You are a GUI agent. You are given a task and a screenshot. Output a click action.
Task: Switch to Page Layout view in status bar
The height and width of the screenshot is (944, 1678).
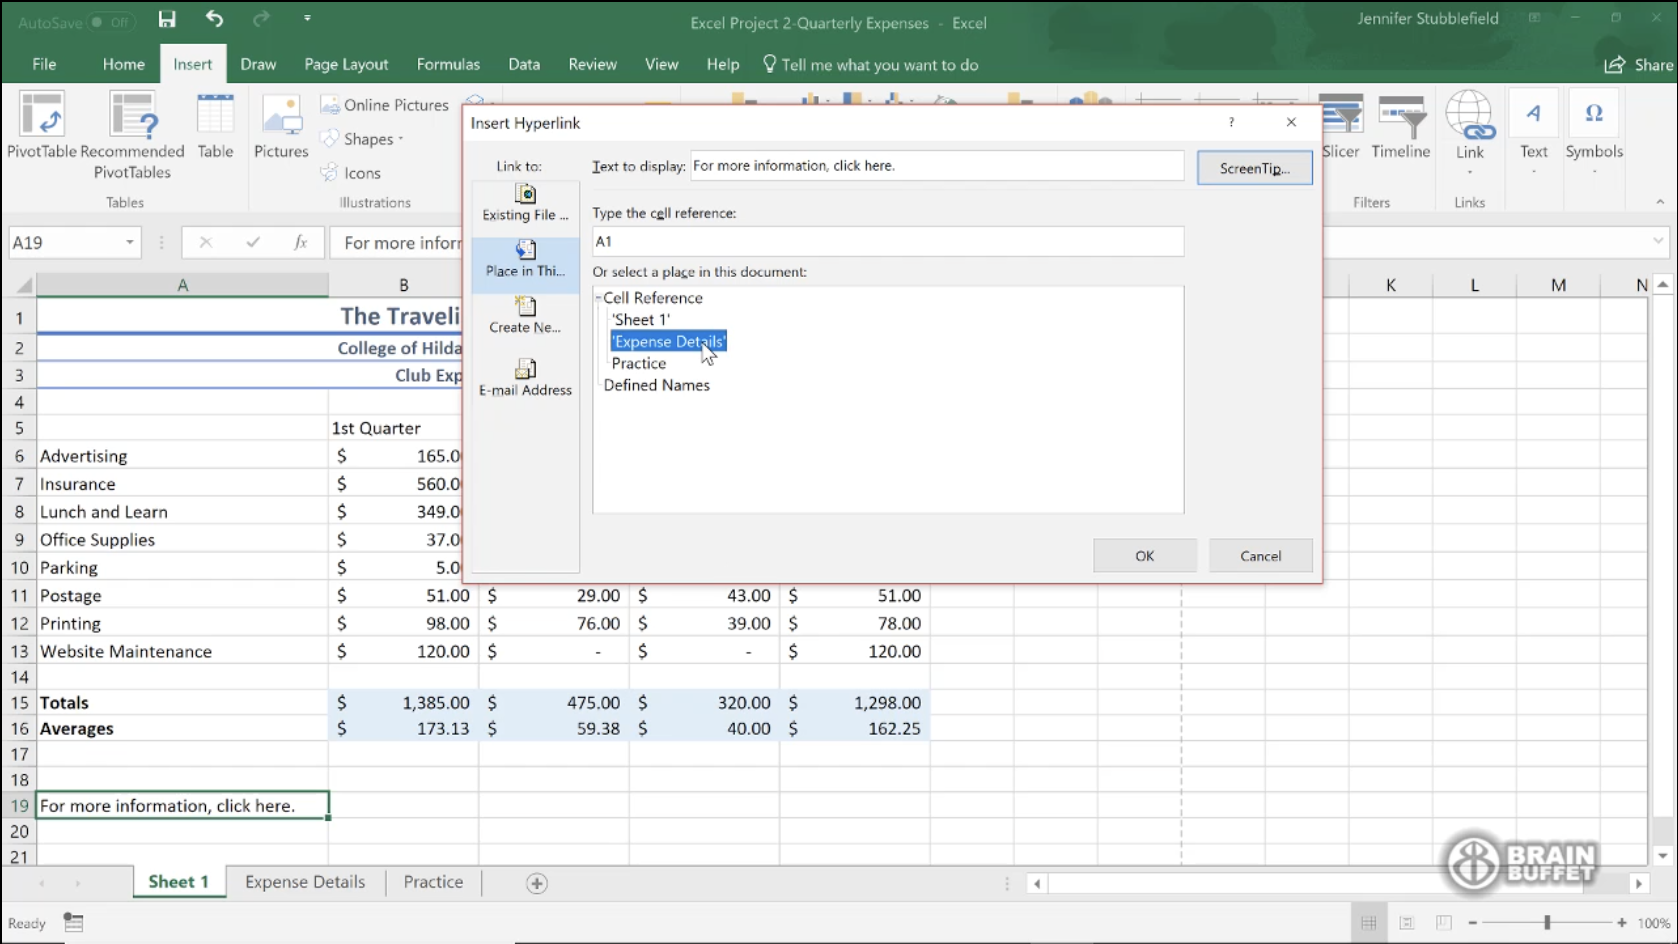click(1406, 923)
